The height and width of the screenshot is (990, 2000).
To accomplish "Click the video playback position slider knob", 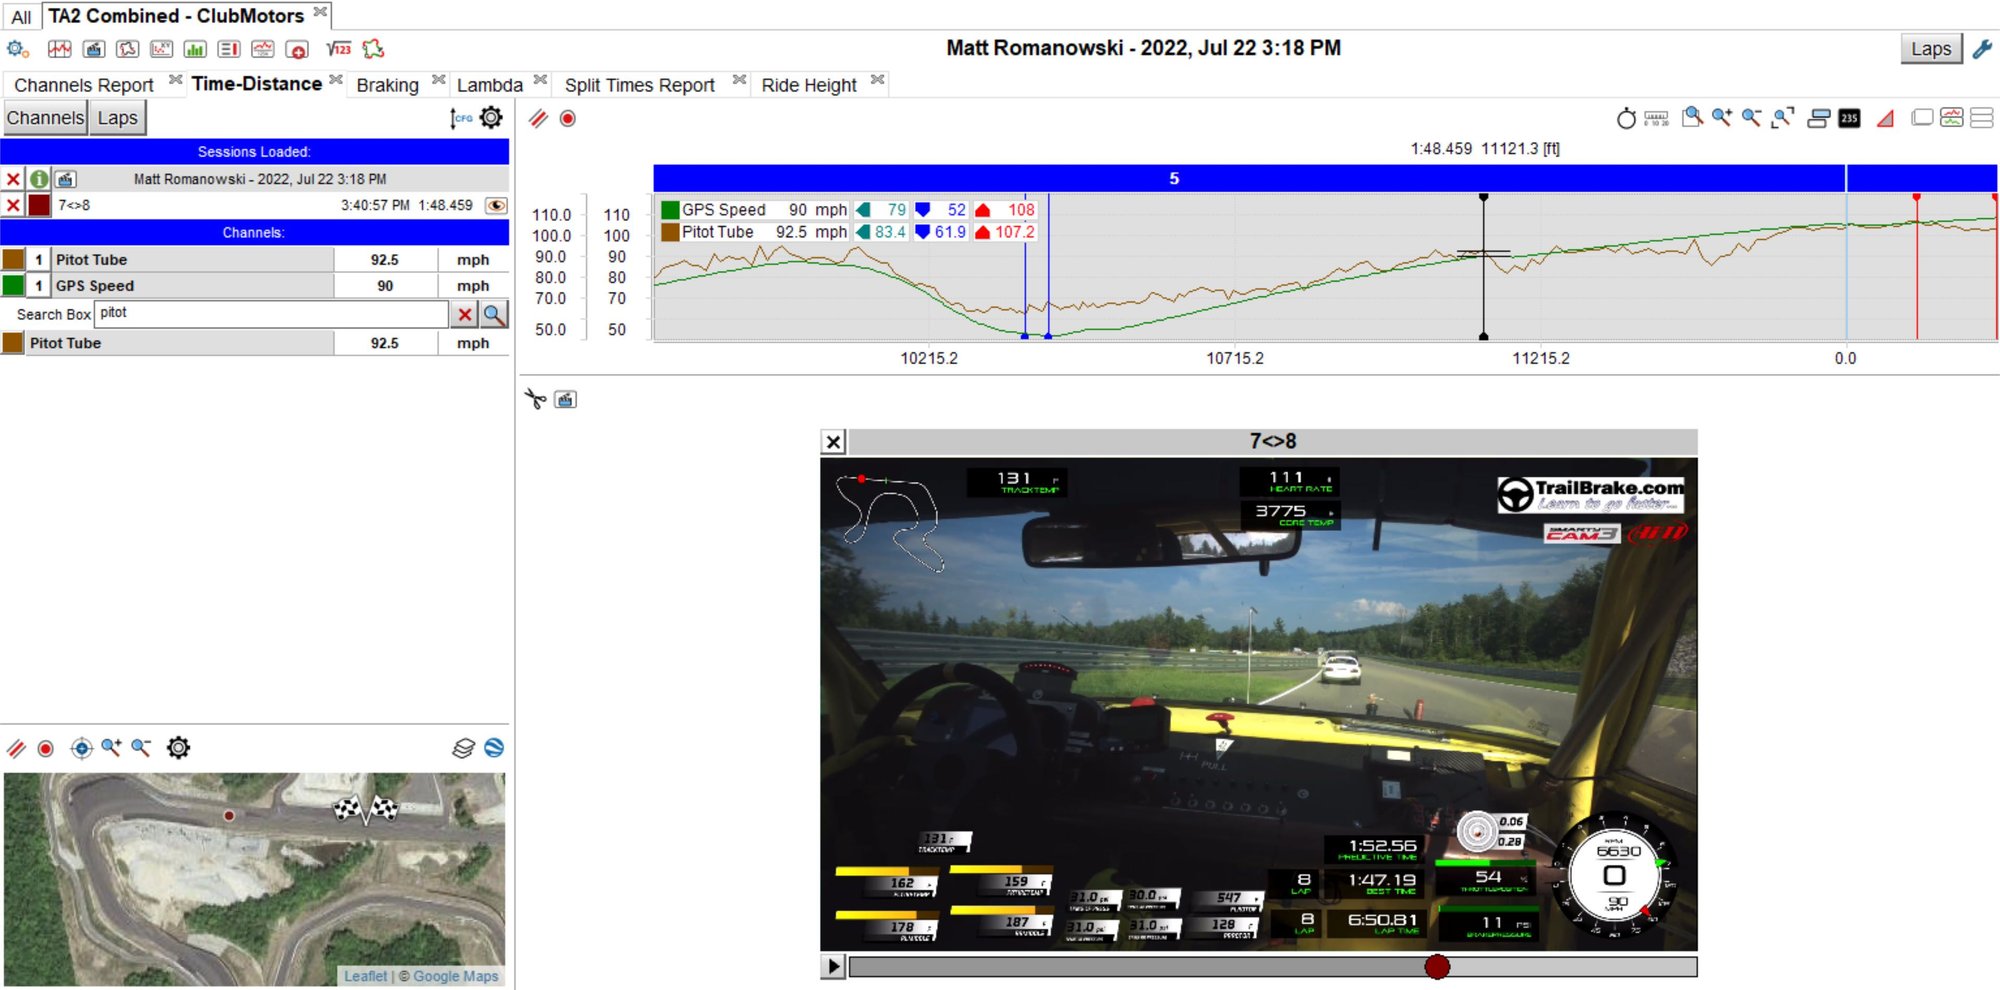I will tap(1437, 966).
